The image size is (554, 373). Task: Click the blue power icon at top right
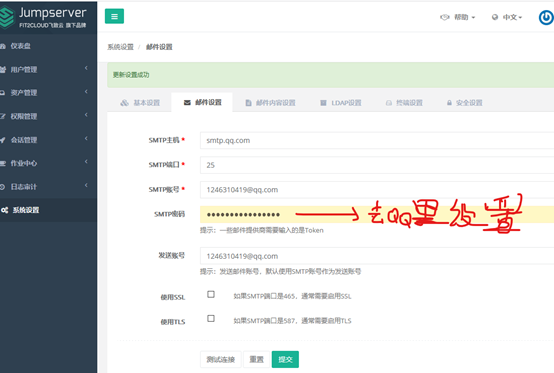click(x=546, y=17)
